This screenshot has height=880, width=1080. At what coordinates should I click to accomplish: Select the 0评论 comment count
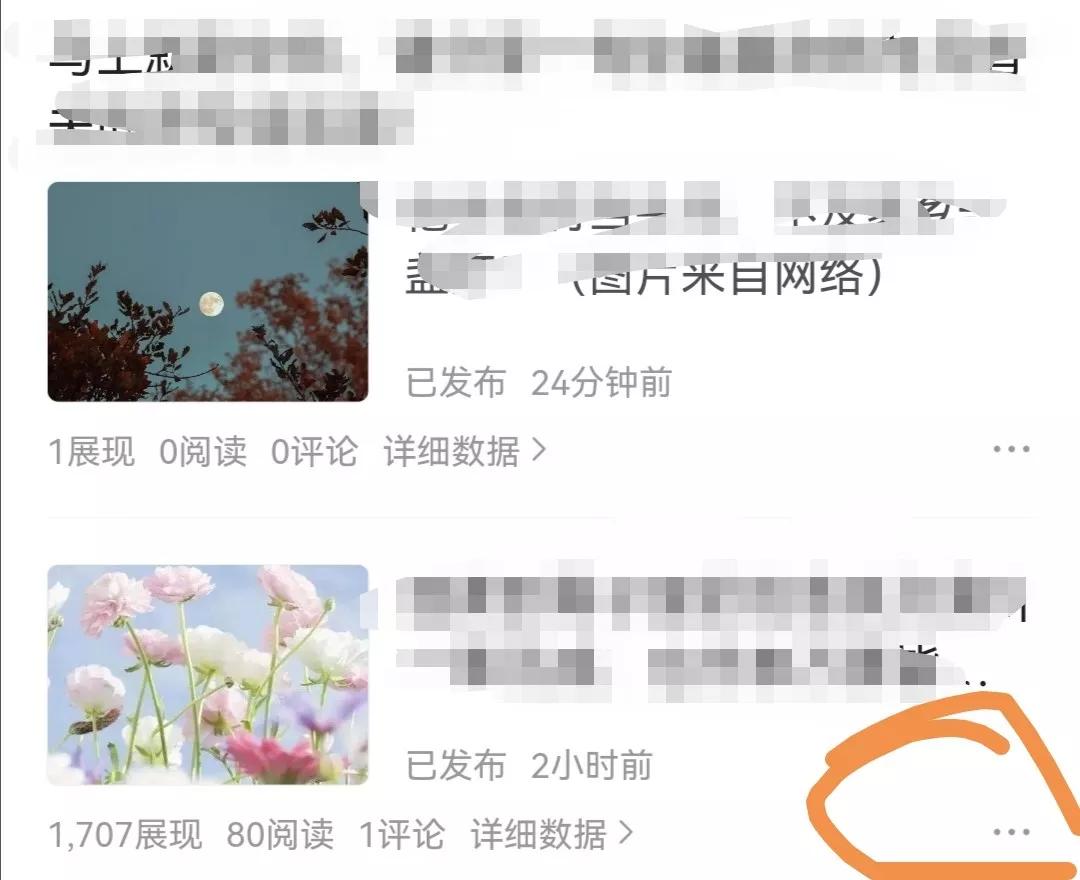[315, 452]
